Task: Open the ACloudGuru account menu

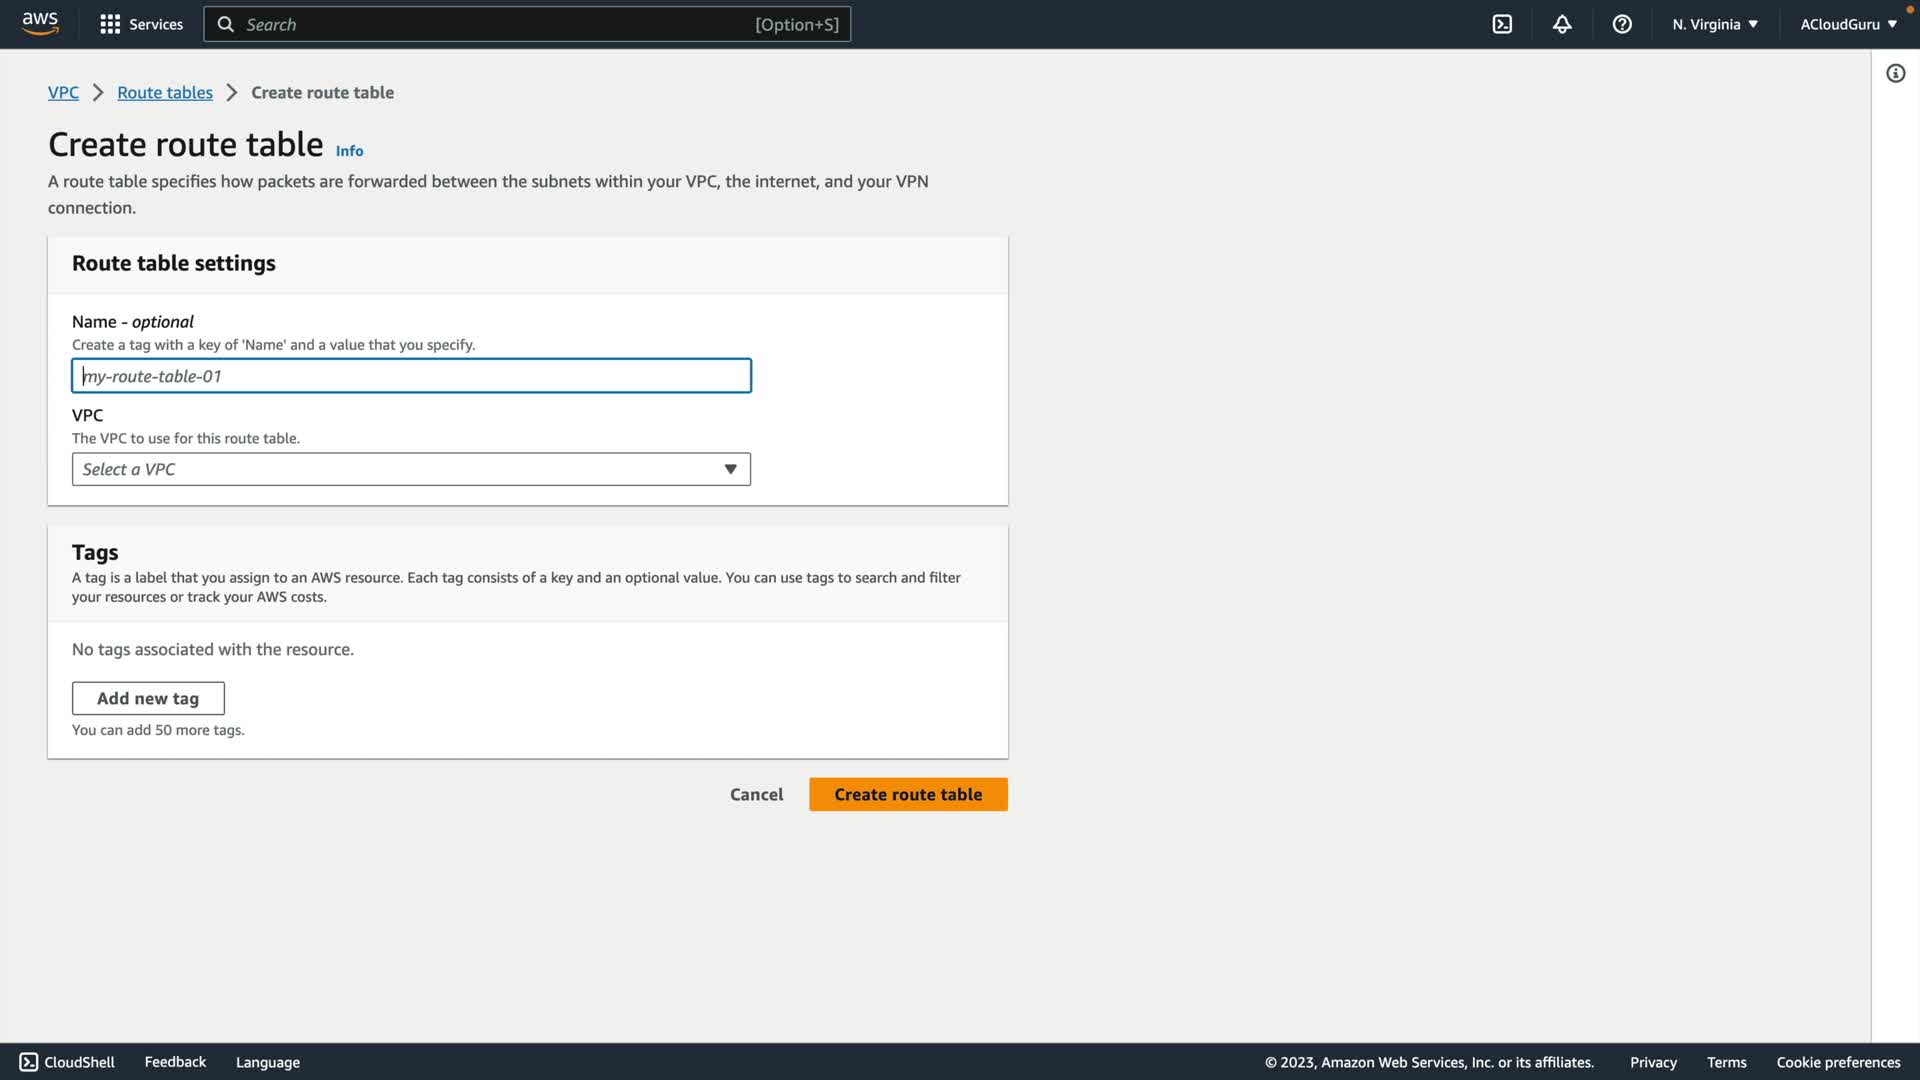Action: (1848, 24)
